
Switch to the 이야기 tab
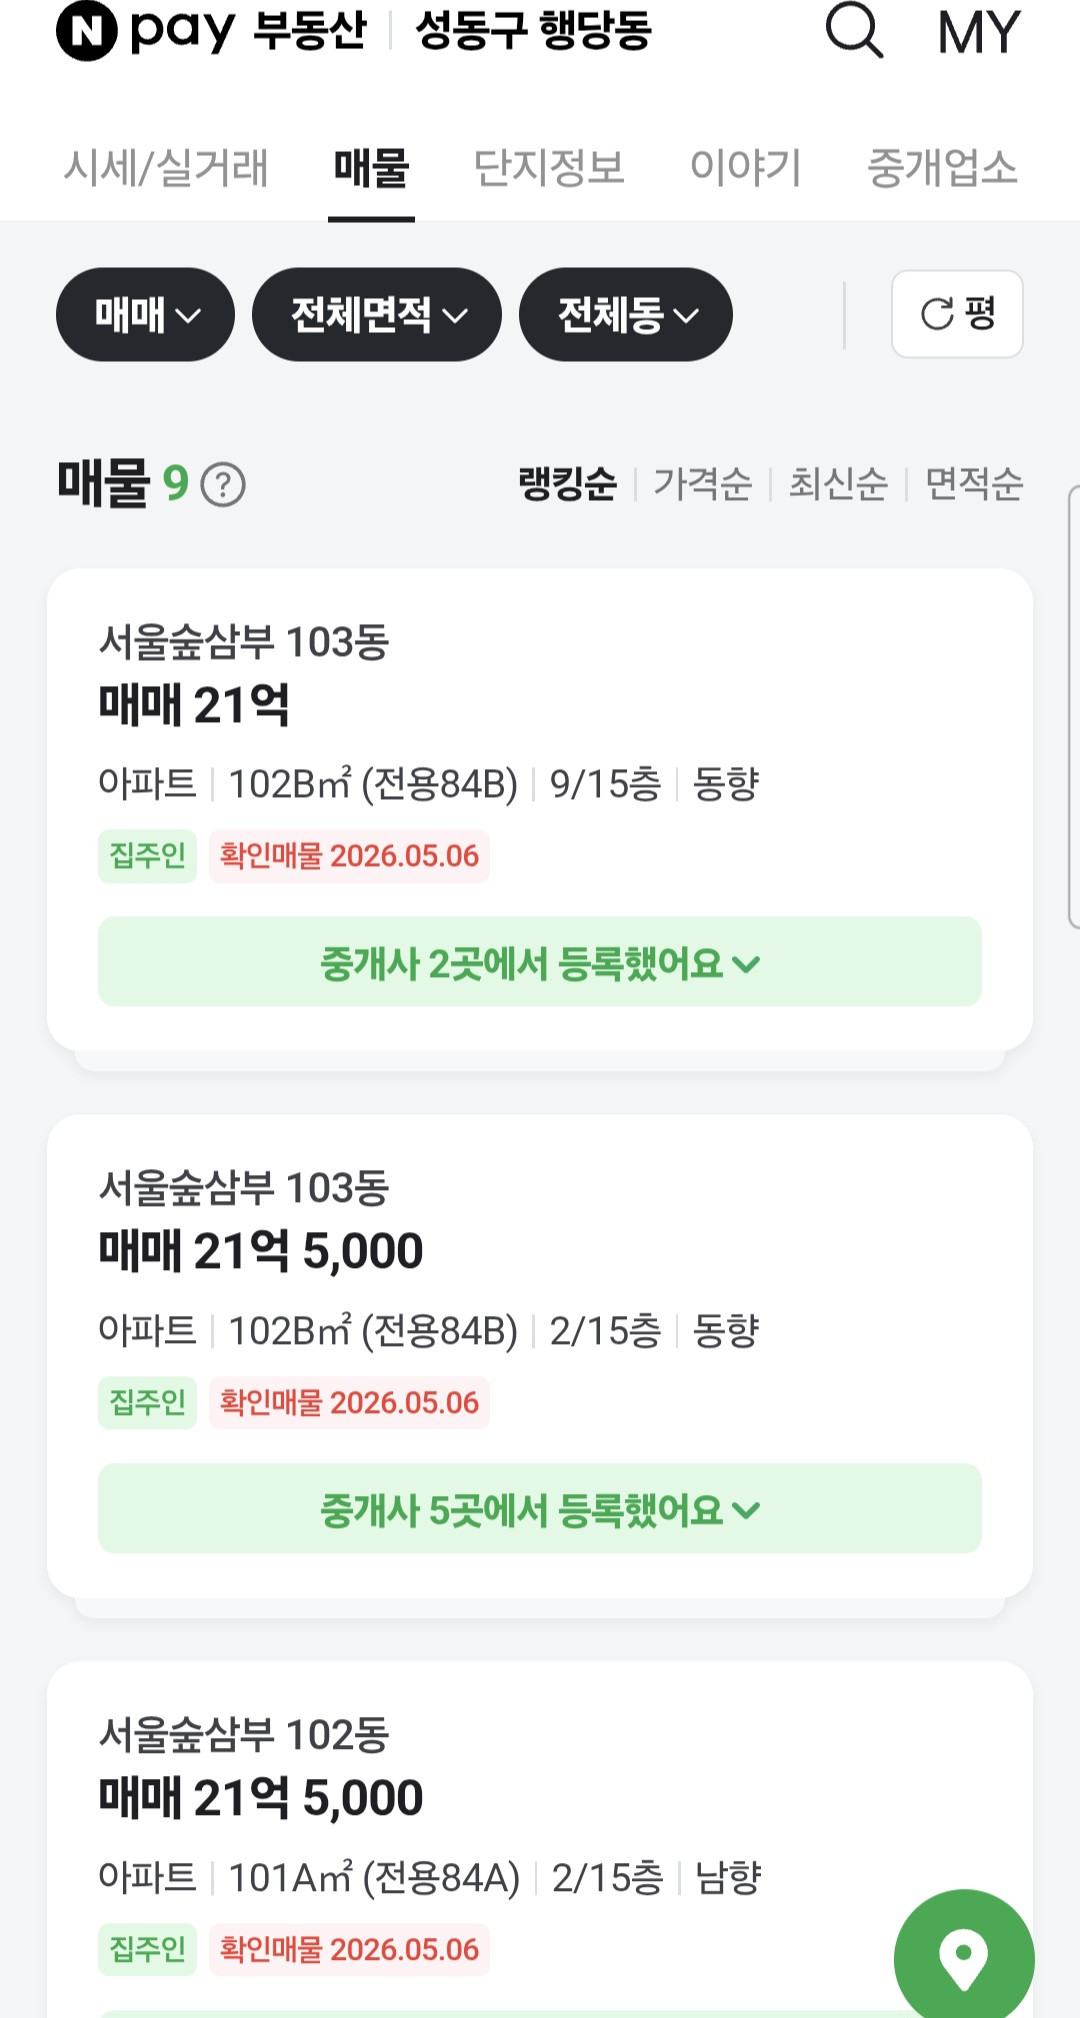click(746, 167)
